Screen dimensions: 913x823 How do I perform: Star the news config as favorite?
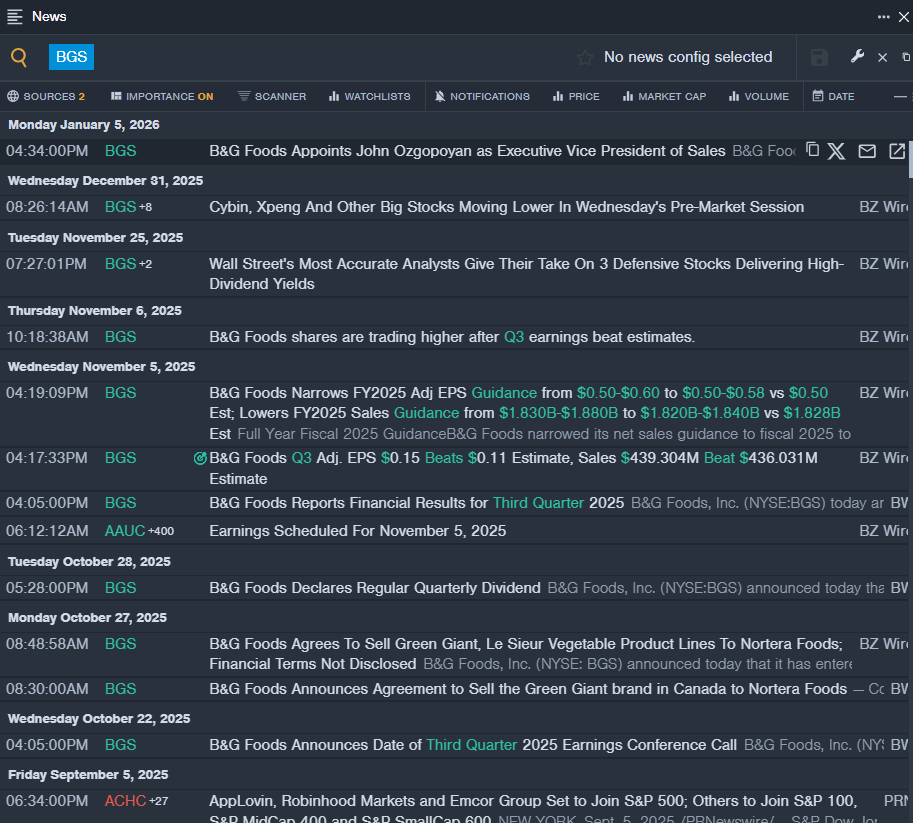point(585,58)
